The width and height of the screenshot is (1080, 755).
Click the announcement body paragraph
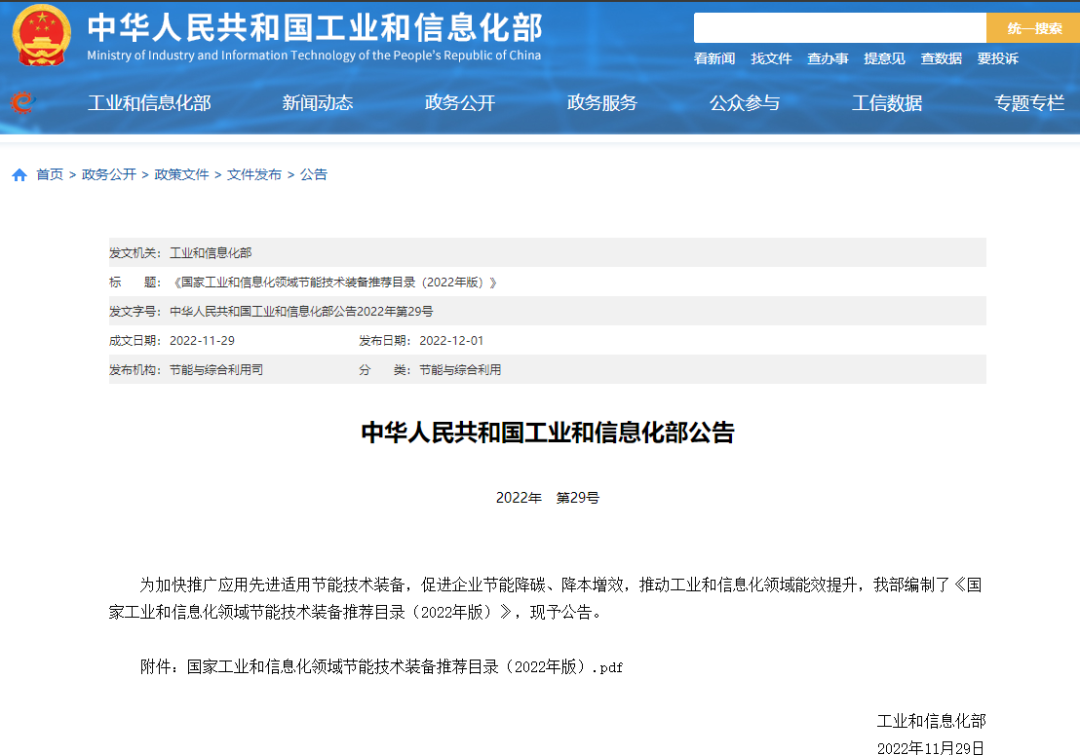(x=546, y=599)
